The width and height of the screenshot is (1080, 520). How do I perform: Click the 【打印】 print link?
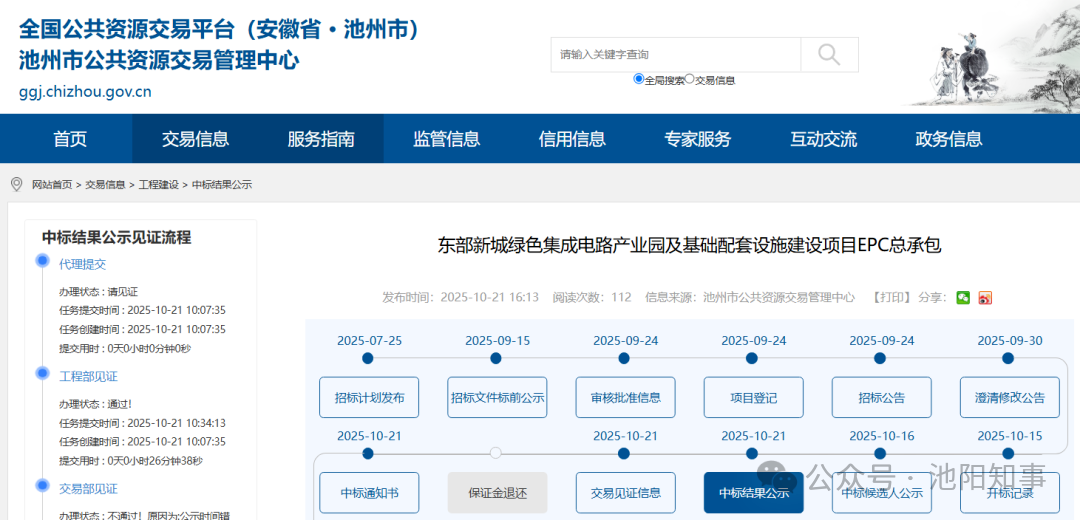pos(890,297)
